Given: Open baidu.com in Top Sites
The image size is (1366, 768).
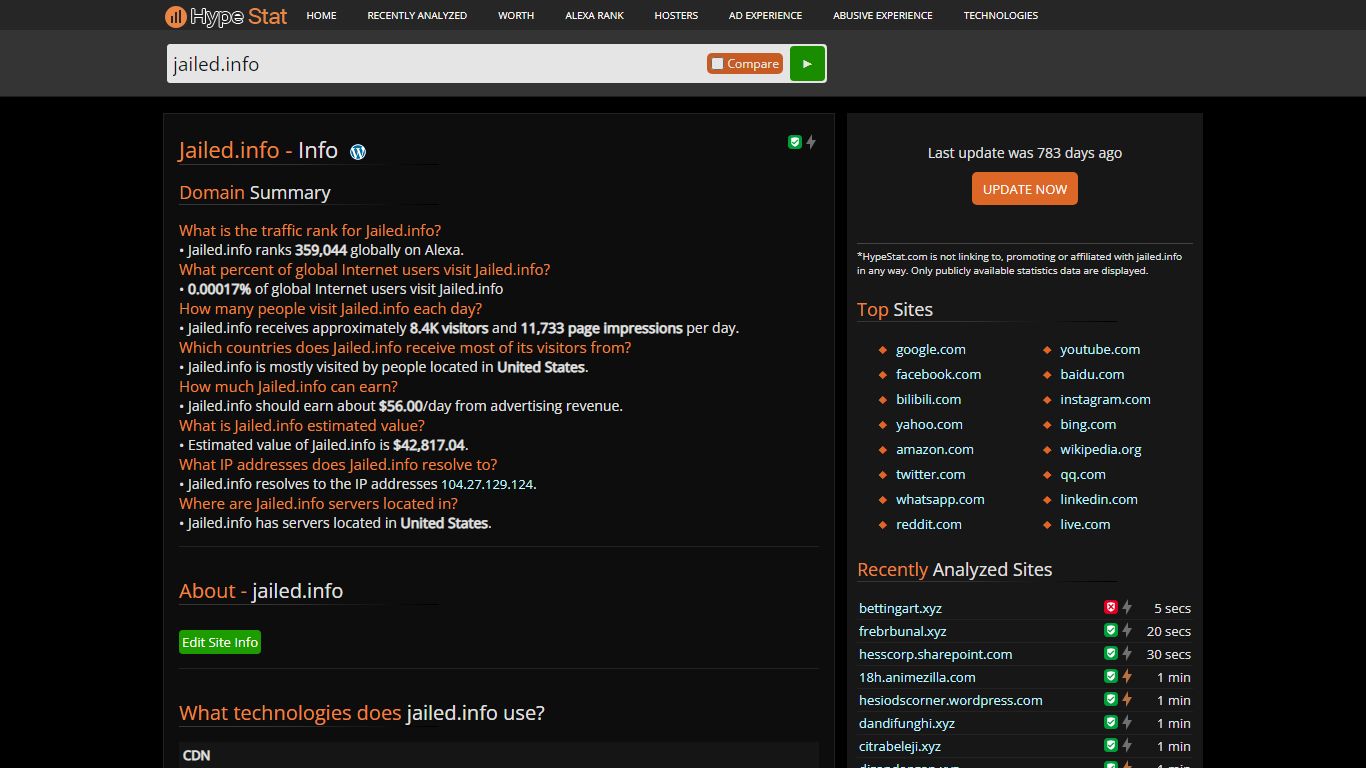Looking at the screenshot, I should click(1092, 374).
